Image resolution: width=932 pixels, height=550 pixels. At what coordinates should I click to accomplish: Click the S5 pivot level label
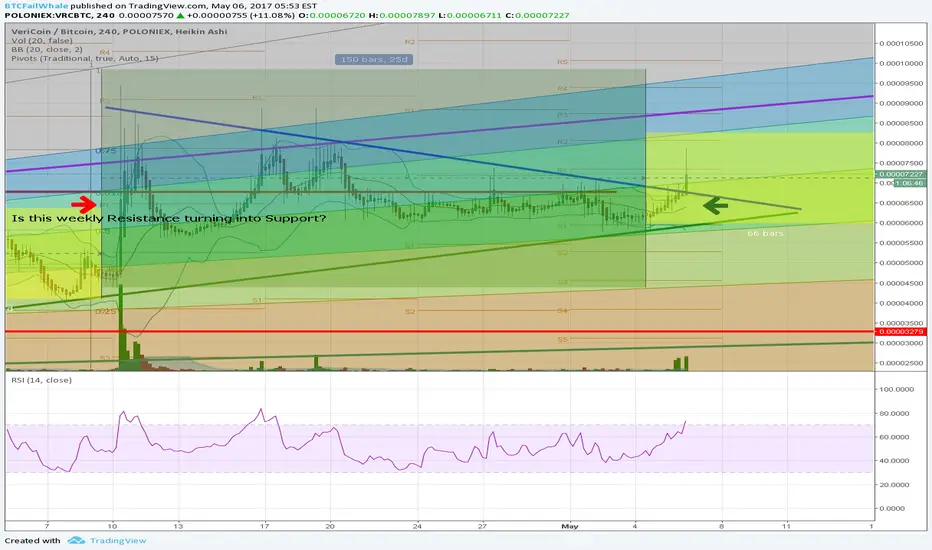[x=562, y=340]
